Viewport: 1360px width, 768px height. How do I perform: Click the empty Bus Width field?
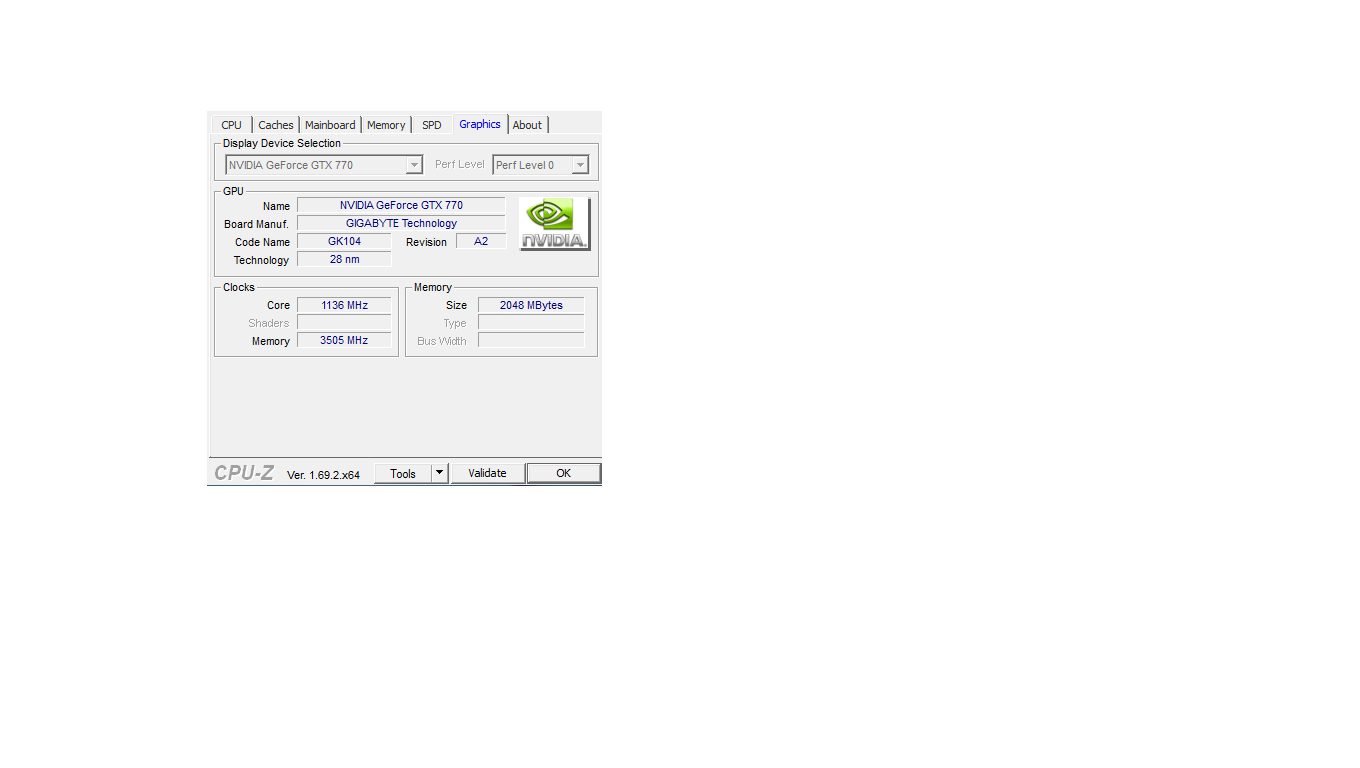click(x=531, y=340)
